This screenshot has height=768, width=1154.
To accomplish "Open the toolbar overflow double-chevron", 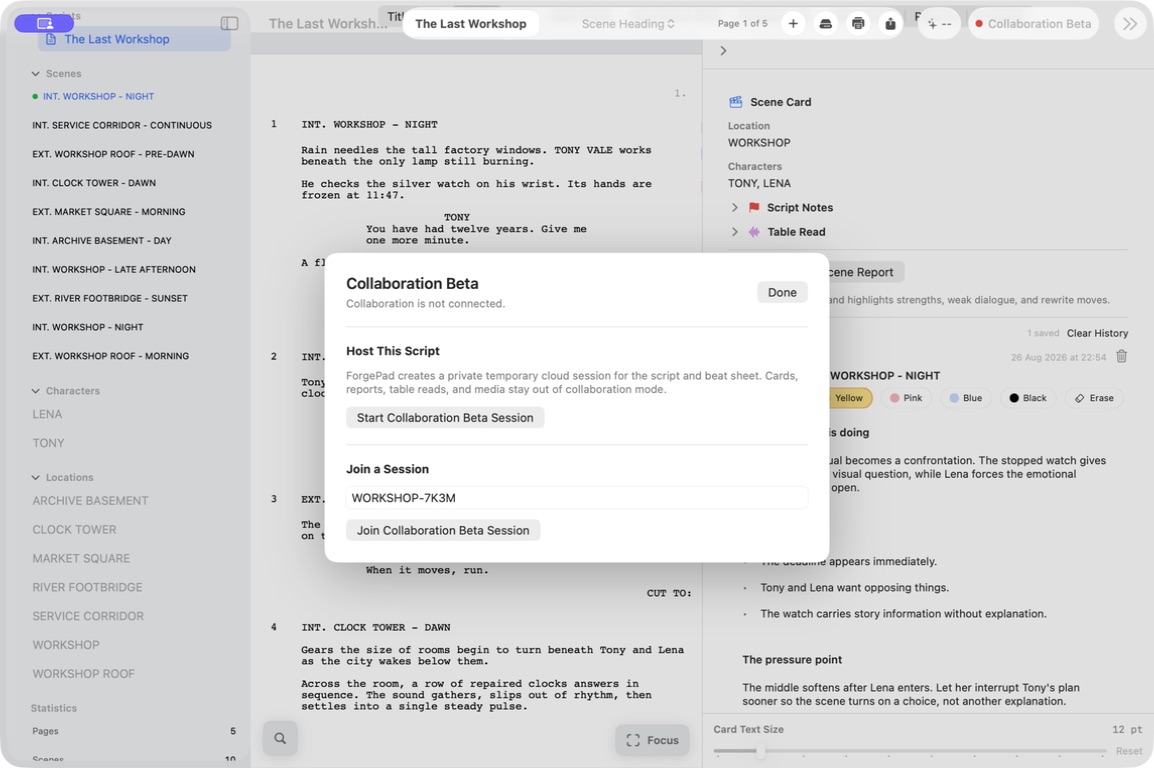I will click(1129, 24).
